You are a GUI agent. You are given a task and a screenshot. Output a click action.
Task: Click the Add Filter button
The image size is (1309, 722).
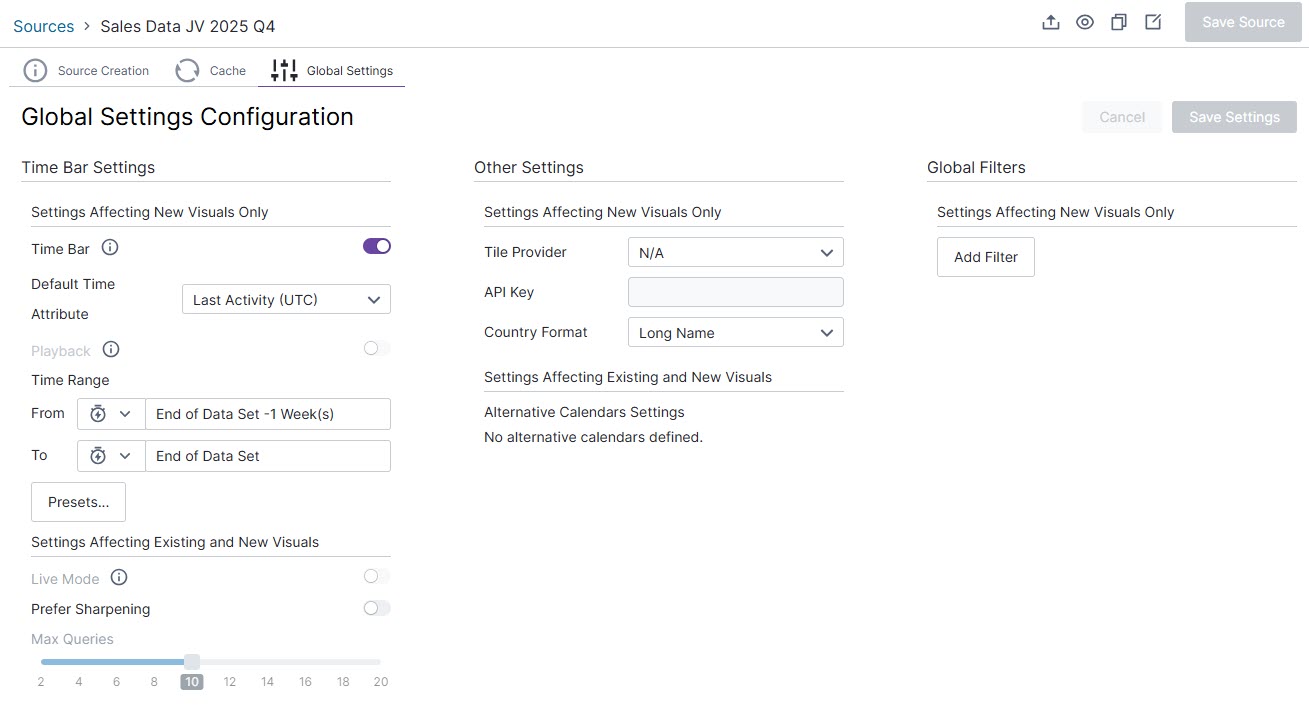(x=985, y=257)
